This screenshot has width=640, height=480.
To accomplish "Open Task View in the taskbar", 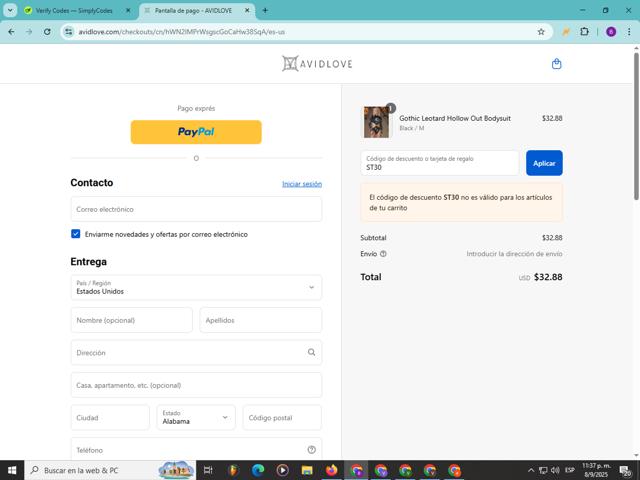I will (x=208, y=470).
